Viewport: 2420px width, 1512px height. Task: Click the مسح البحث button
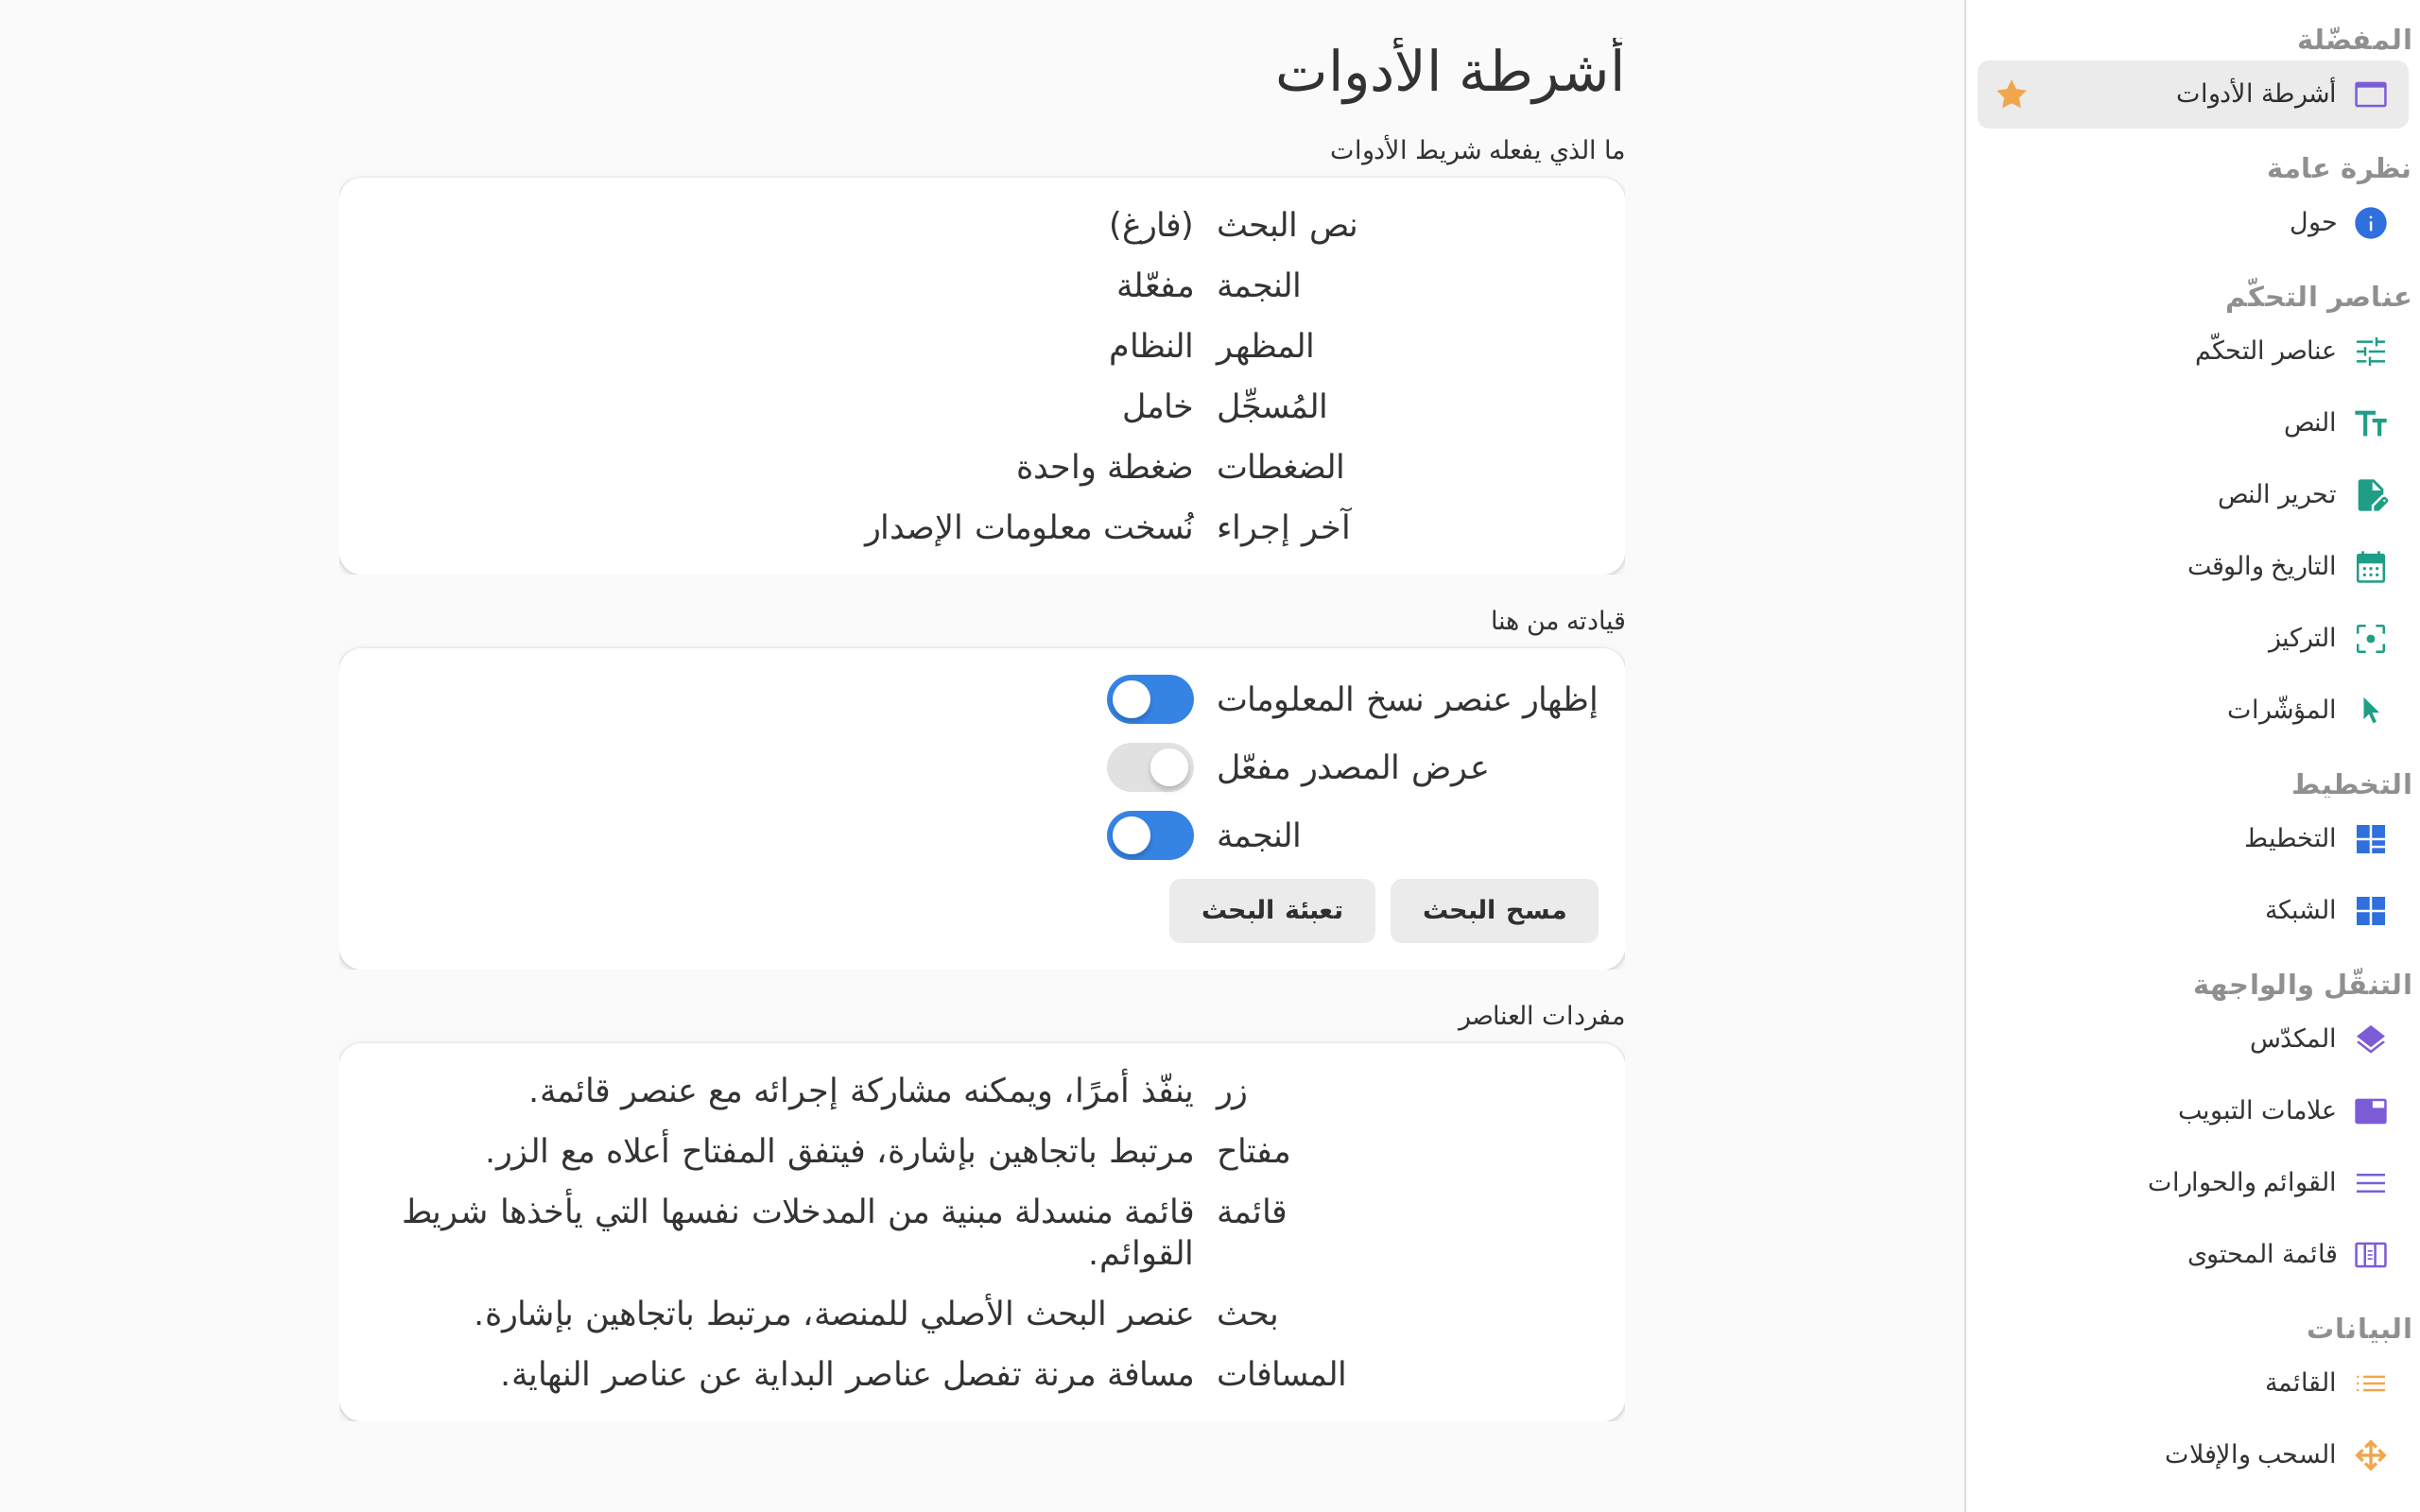pos(1494,911)
